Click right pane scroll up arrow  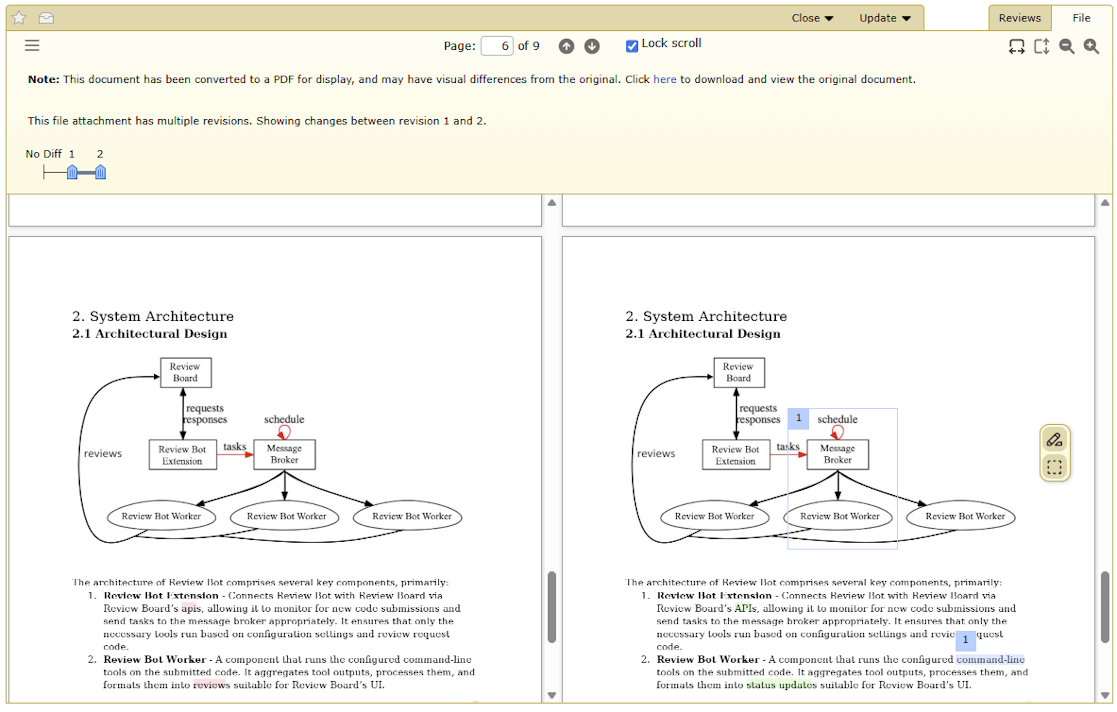coord(1105,203)
